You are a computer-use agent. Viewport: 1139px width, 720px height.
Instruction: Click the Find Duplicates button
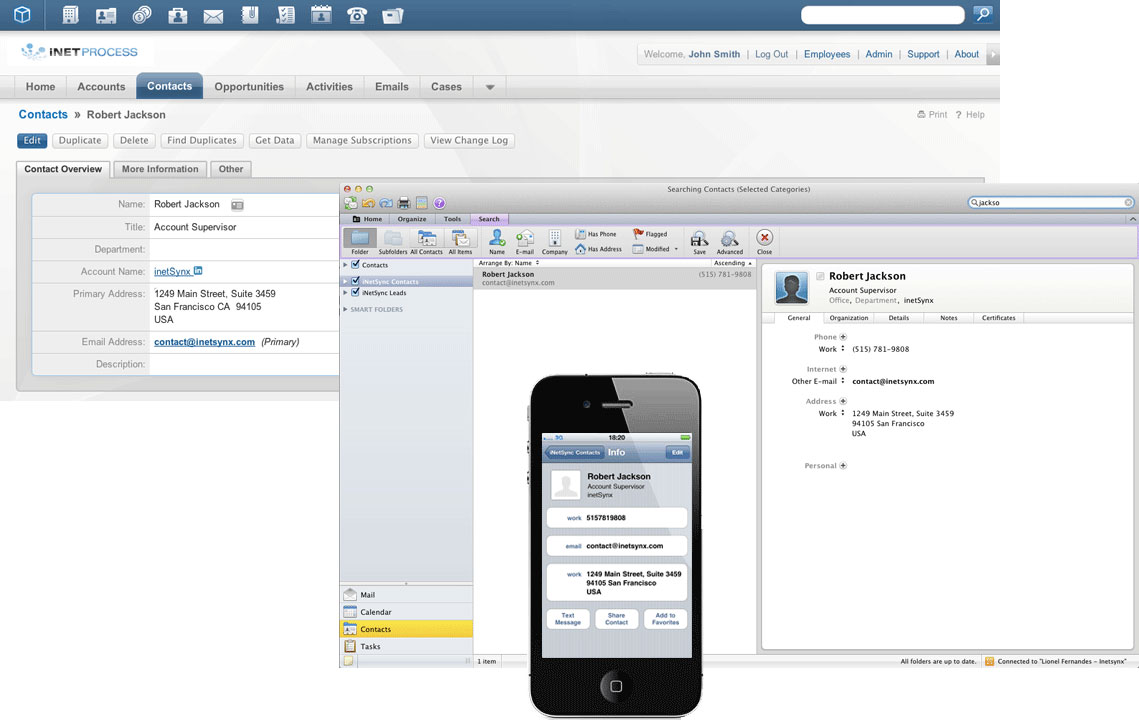(x=202, y=141)
